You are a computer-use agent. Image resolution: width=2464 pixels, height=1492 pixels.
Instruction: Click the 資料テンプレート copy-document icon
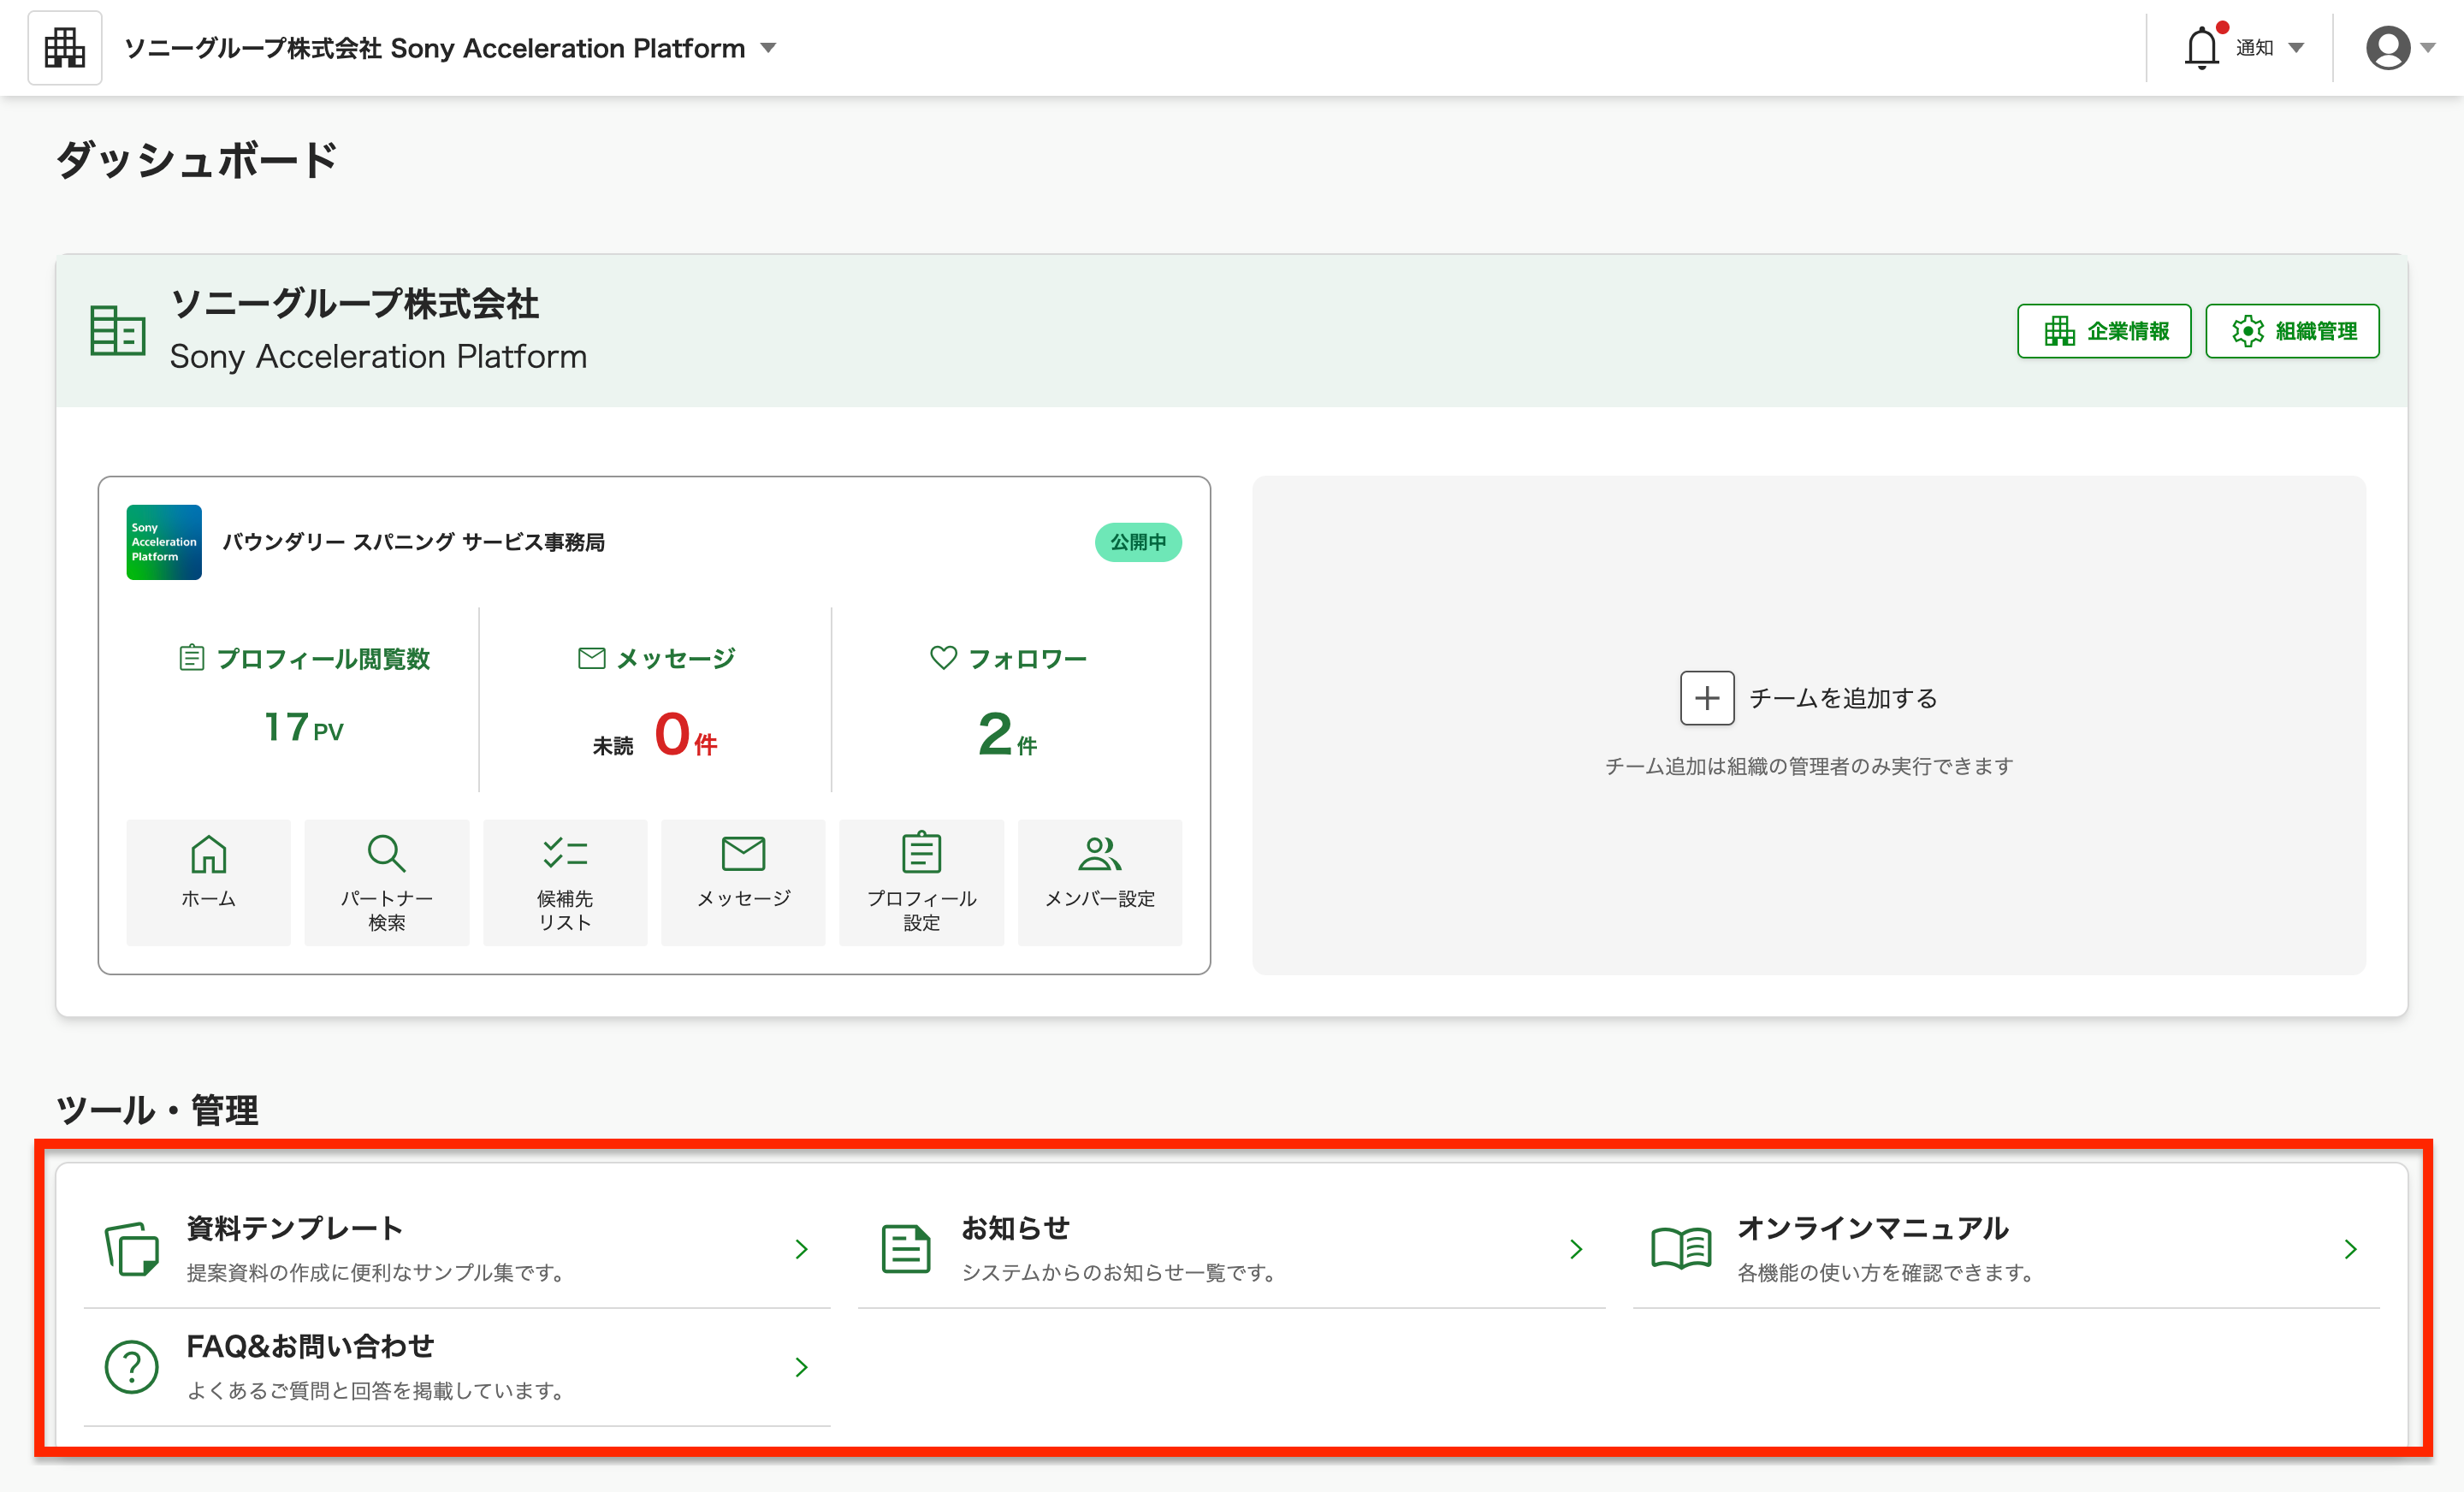[x=131, y=1249]
